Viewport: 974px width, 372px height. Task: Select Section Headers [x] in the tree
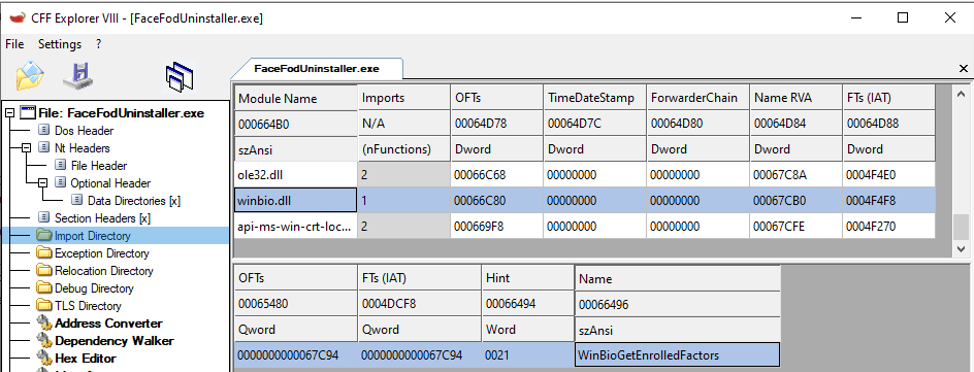click(102, 218)
